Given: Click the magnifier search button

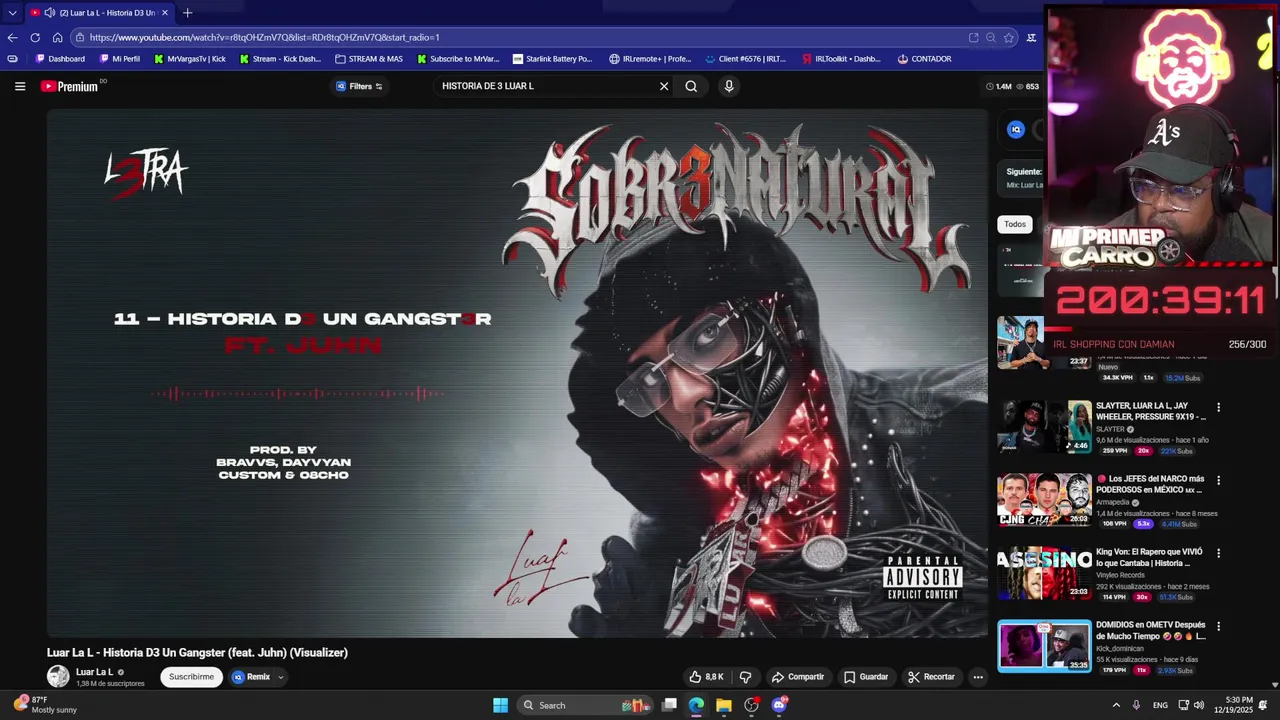Looking at the screenshot, I should tap(691, 87).
